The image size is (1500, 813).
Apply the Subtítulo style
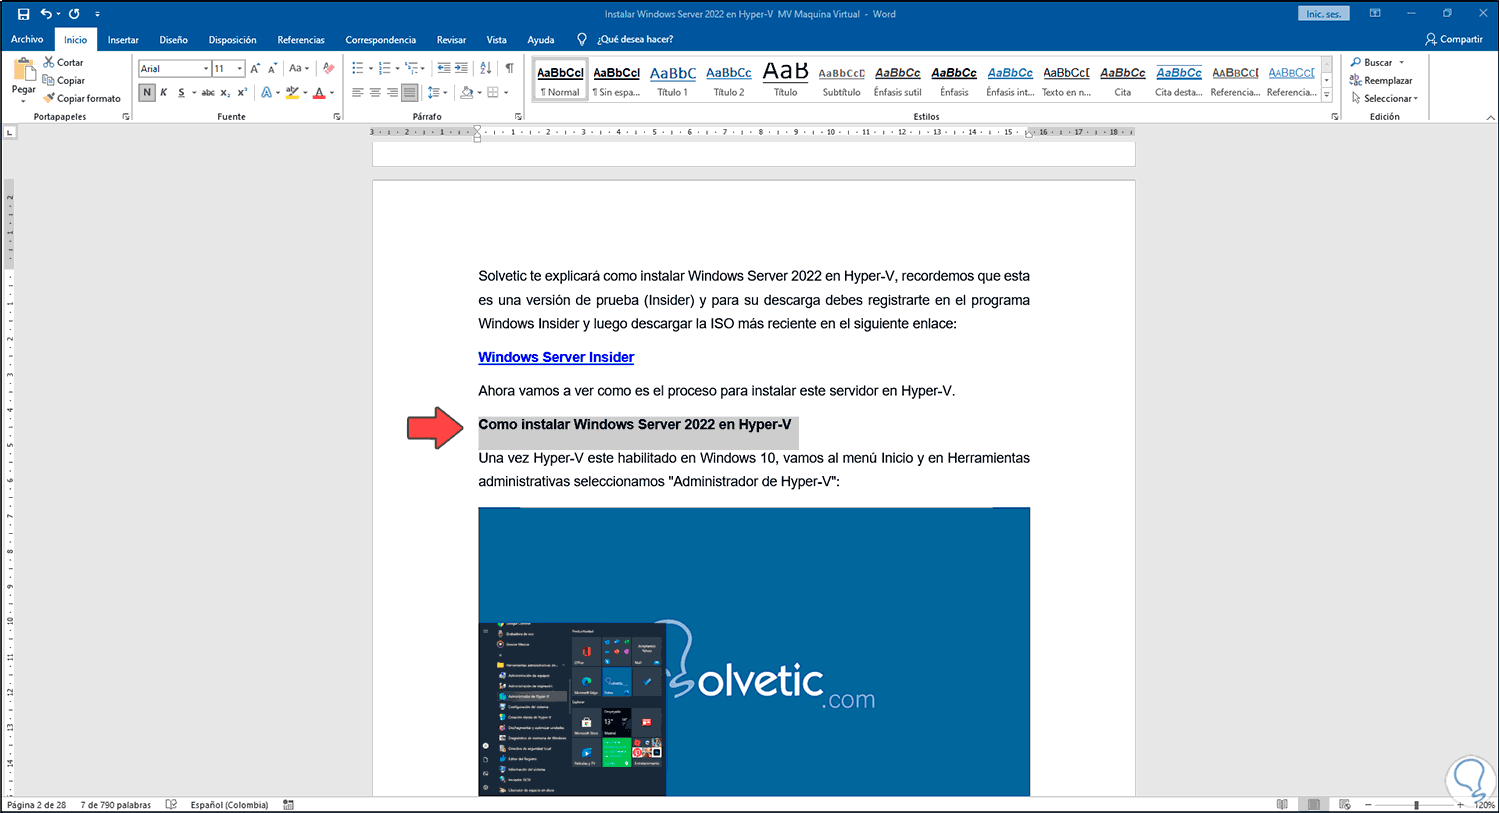point(841,81)
